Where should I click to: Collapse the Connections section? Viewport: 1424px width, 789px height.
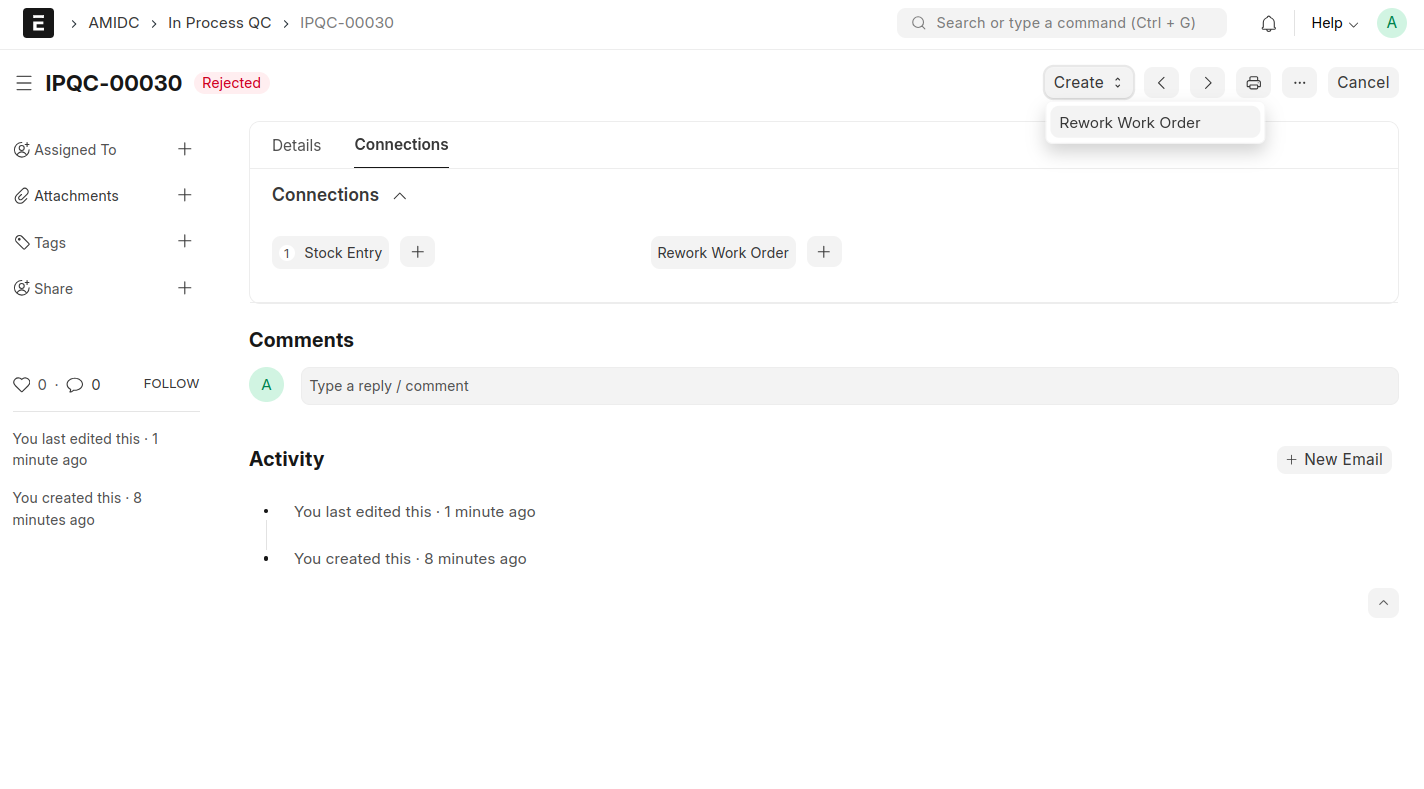400,196
